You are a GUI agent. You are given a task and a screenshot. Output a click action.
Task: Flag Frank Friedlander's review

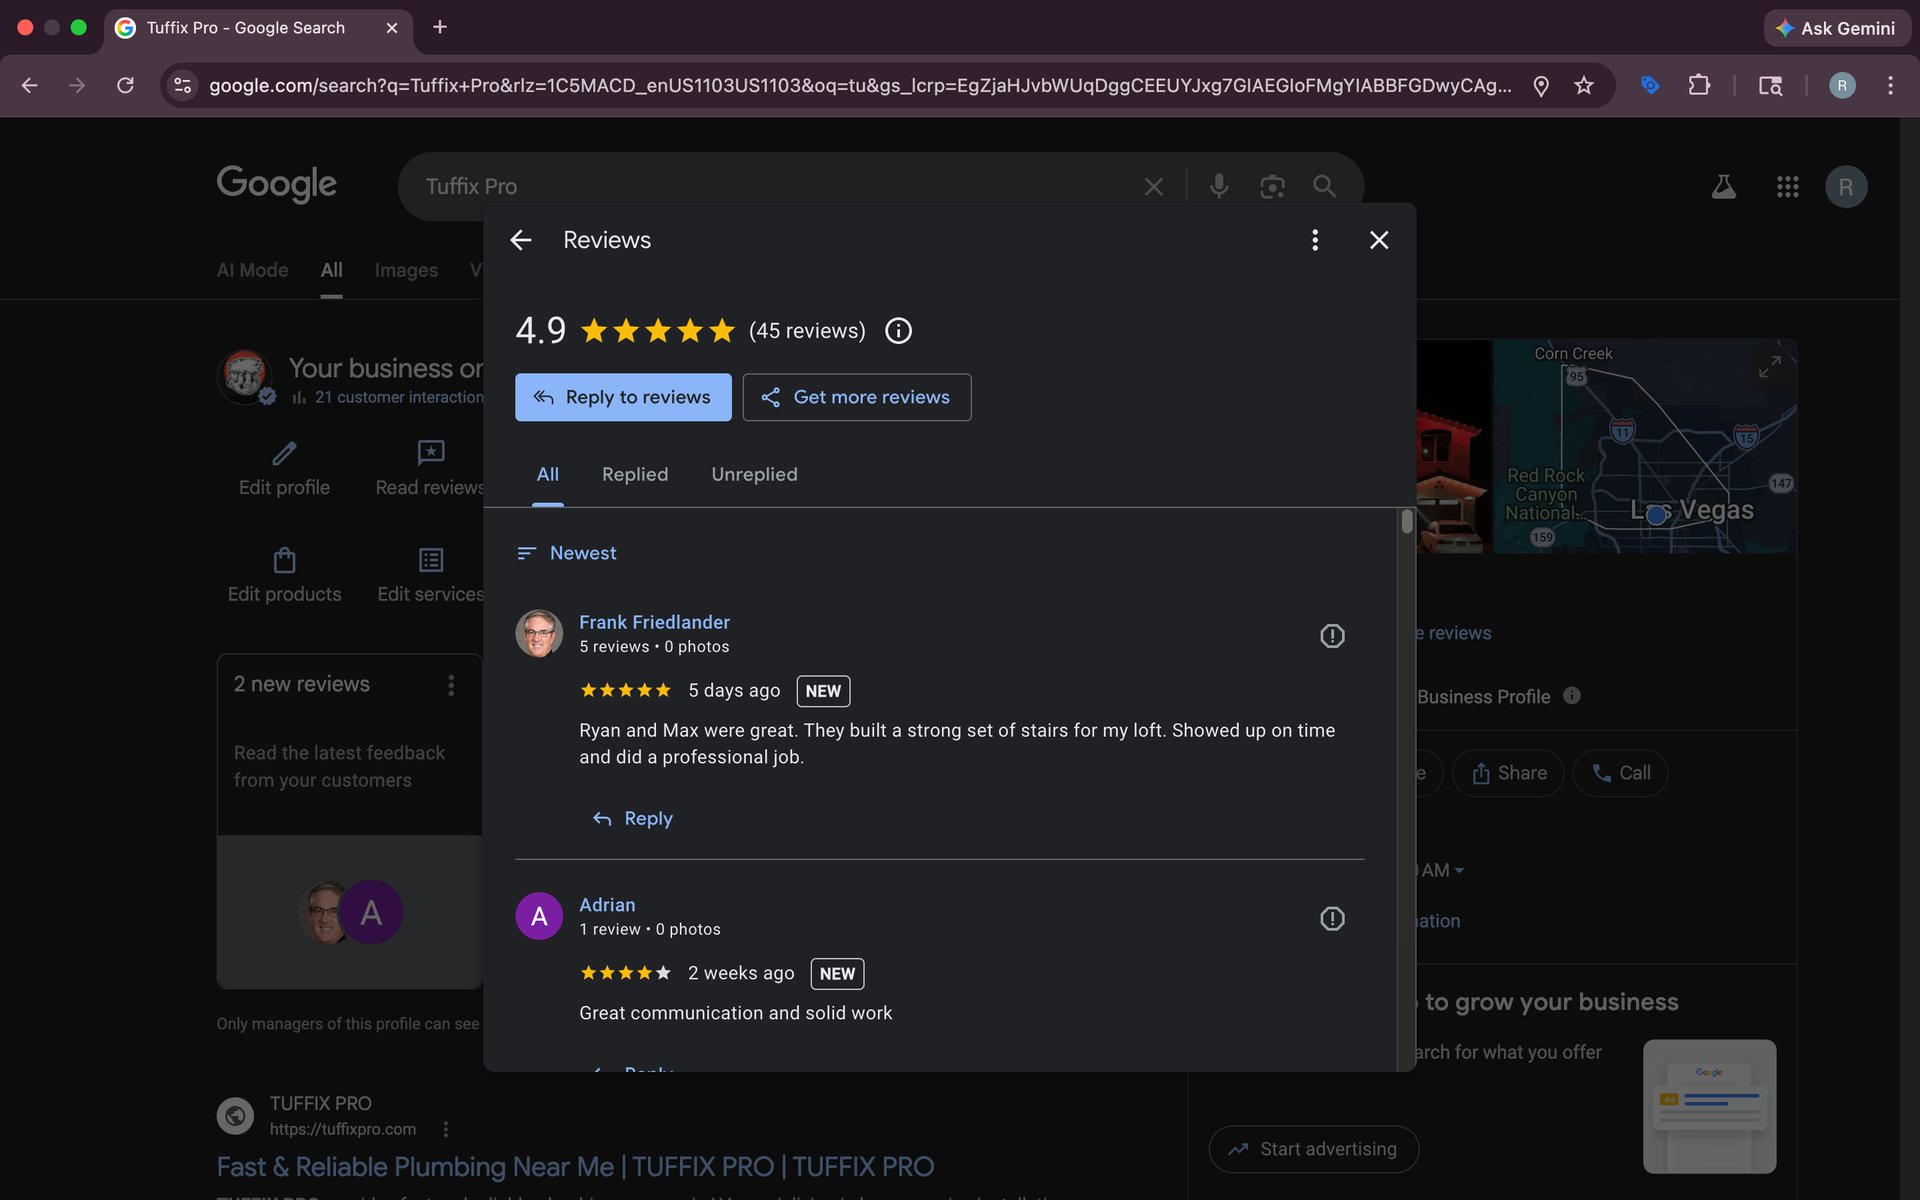tap(1332, 636)
